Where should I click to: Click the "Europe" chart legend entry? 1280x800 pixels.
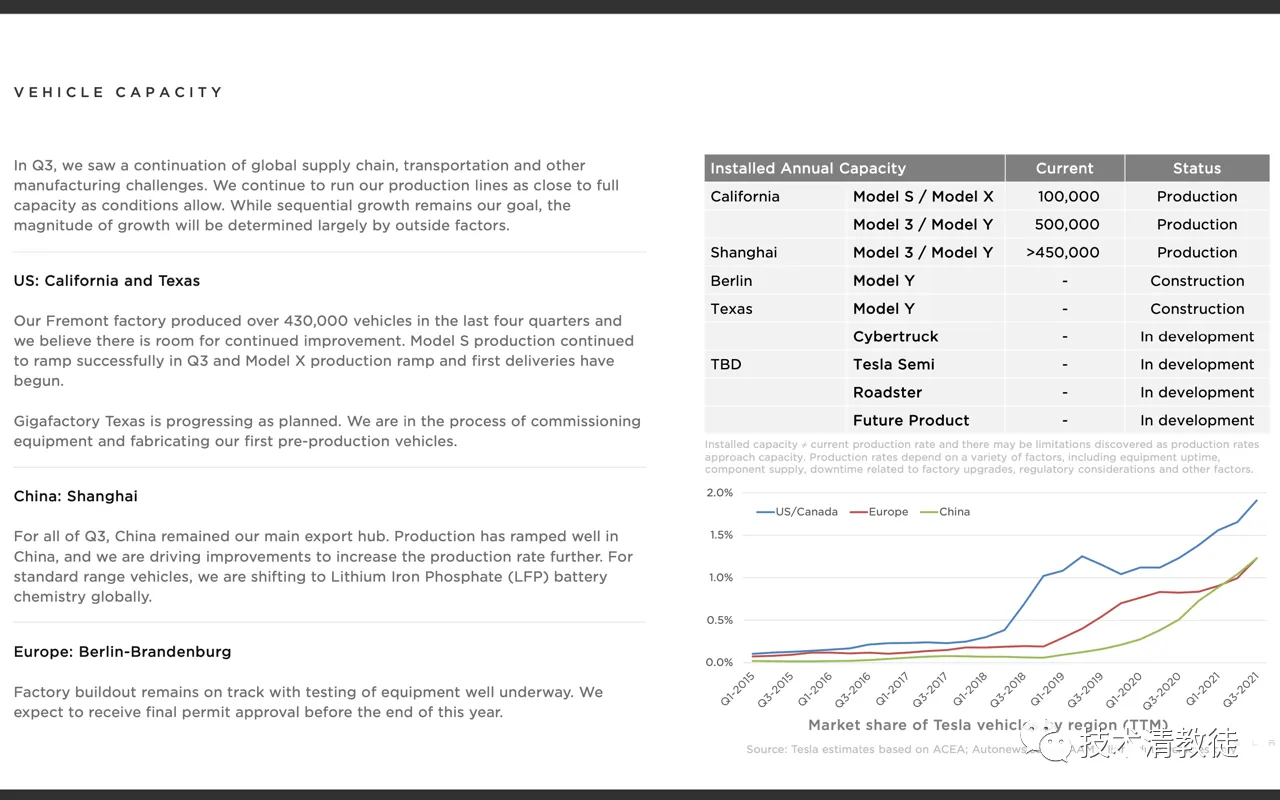879,512
